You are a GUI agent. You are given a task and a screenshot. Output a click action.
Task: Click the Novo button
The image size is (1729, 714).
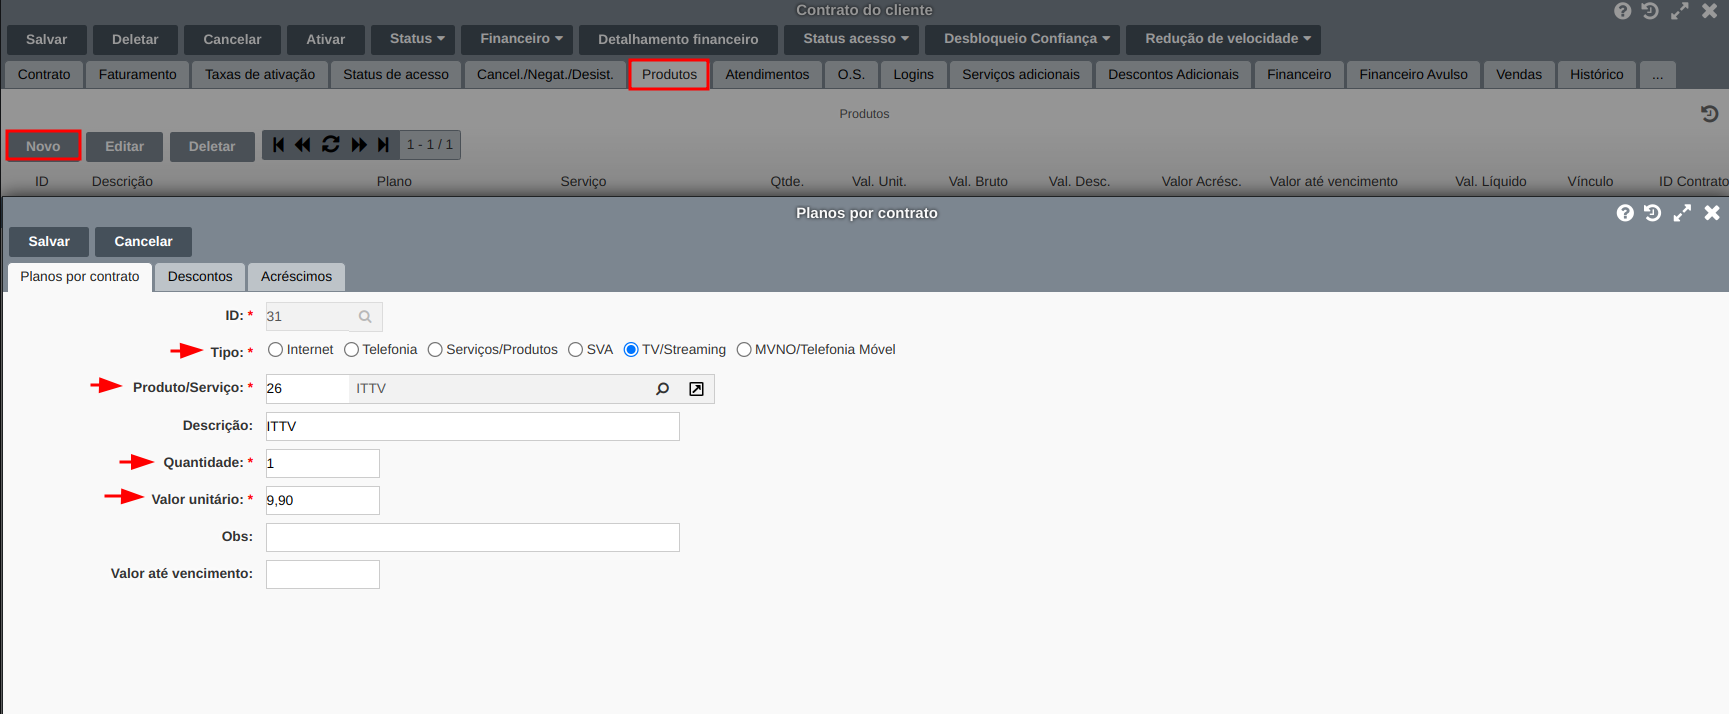click(x=43, y=146)
